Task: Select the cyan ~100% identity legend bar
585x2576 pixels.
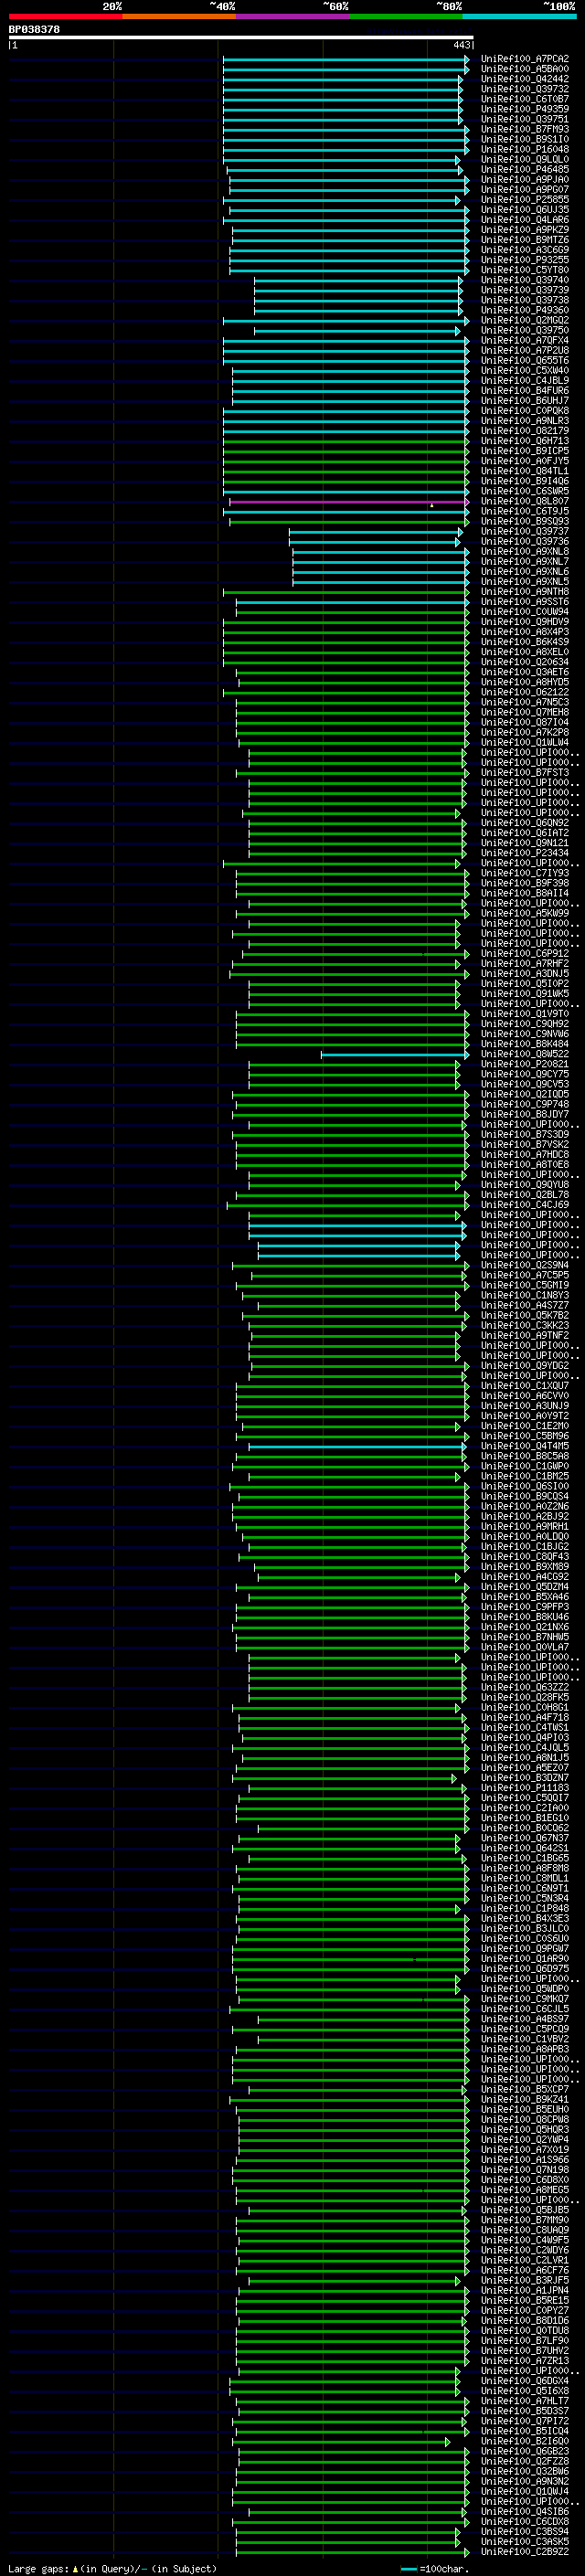Action: click(x=519, y=16)
